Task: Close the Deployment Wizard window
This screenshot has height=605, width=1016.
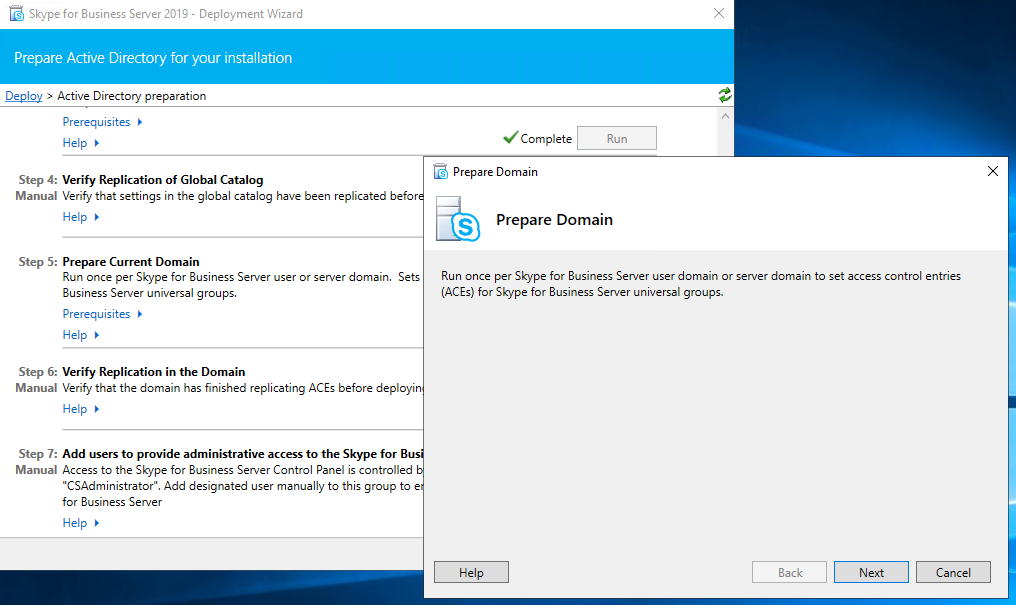Action: point(718,14)
